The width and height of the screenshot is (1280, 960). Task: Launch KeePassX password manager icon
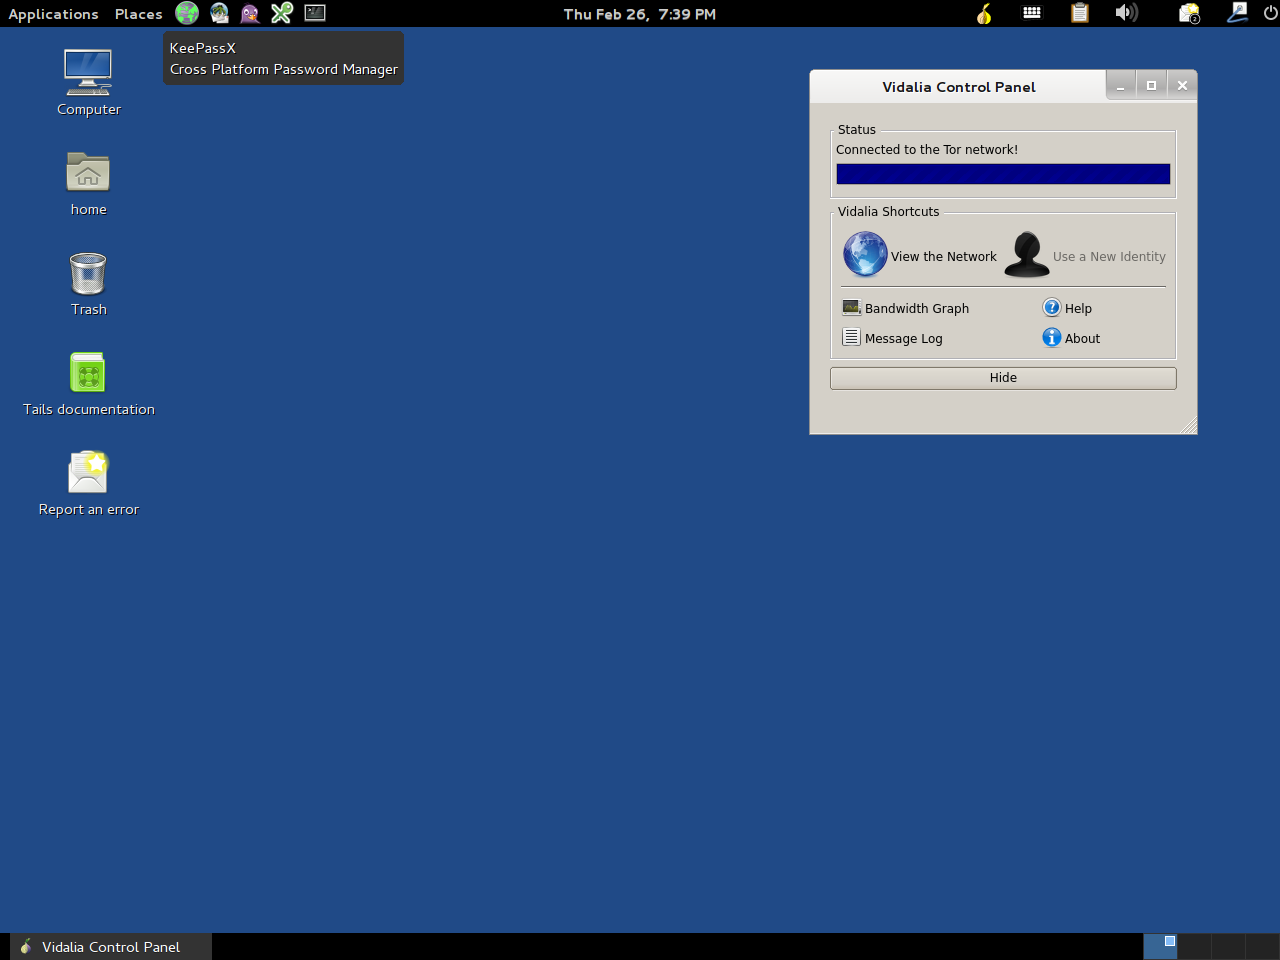[x=282, y=13]
